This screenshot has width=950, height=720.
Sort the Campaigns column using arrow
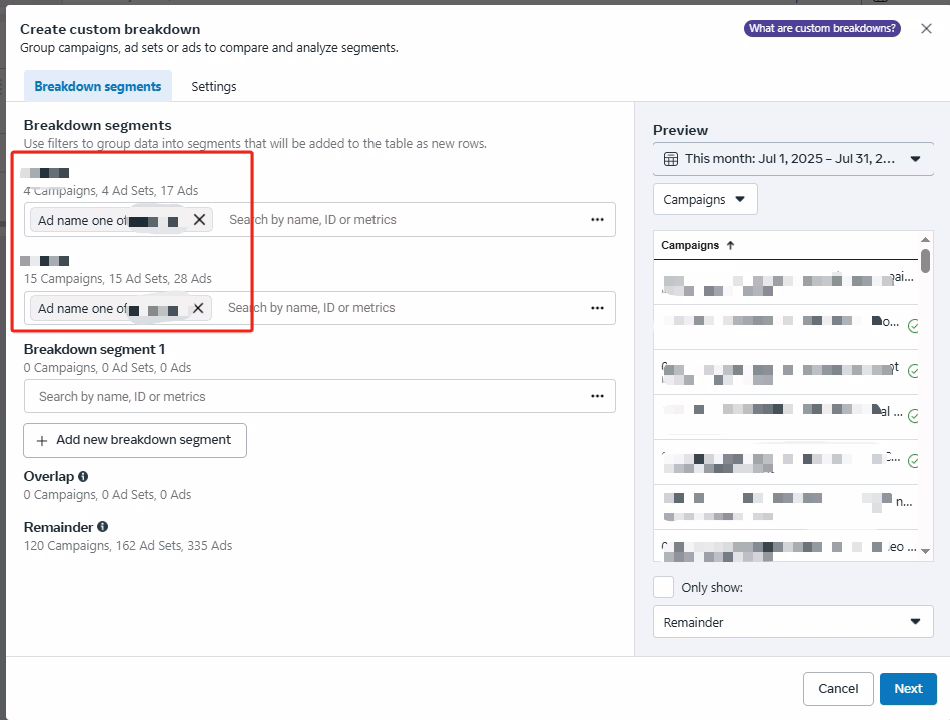click(730, 245)
